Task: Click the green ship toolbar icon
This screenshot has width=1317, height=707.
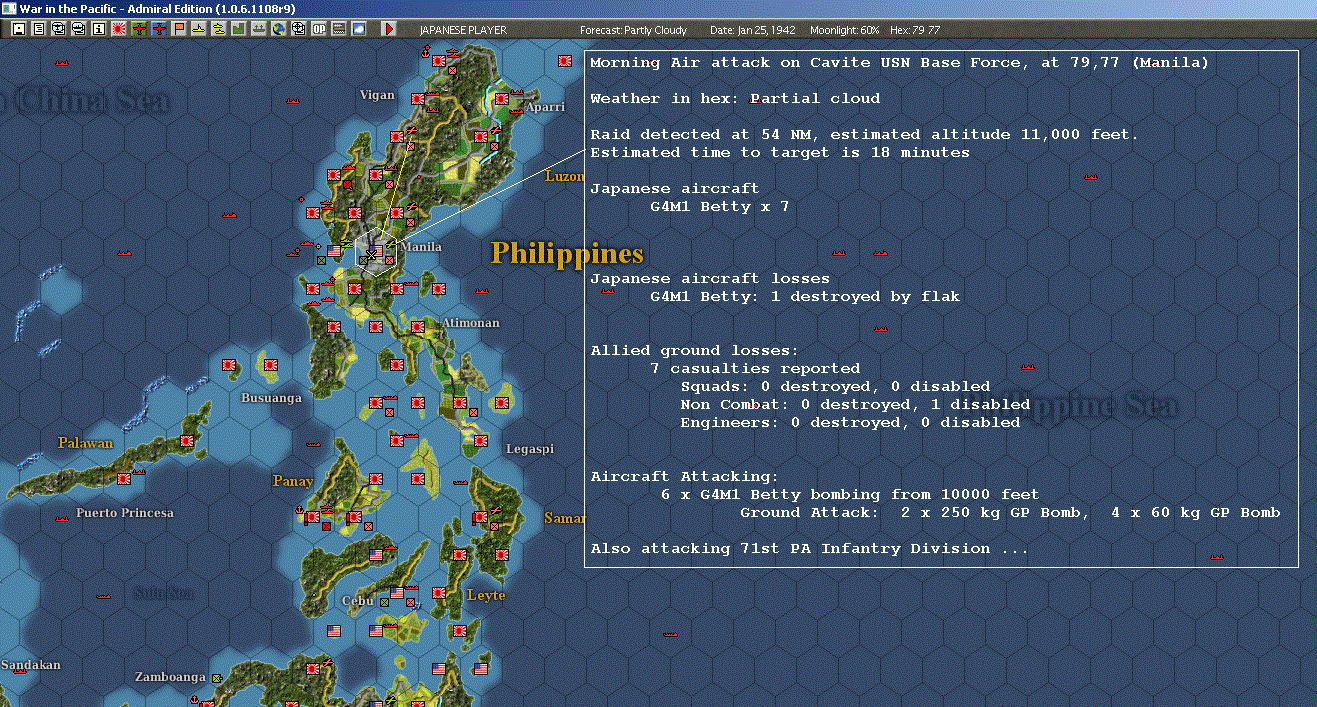Action: 258,30
